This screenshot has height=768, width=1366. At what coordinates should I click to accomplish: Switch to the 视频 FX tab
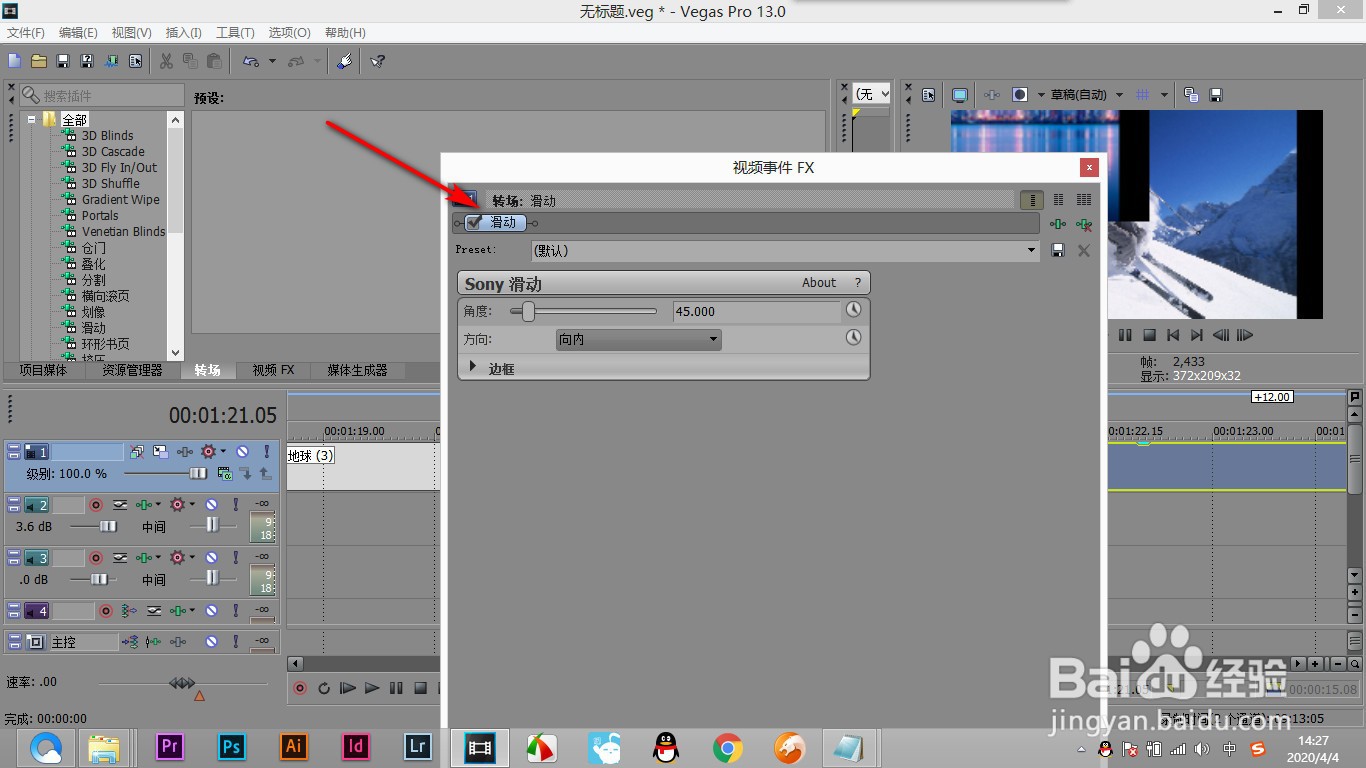click(x=273, y=370)
